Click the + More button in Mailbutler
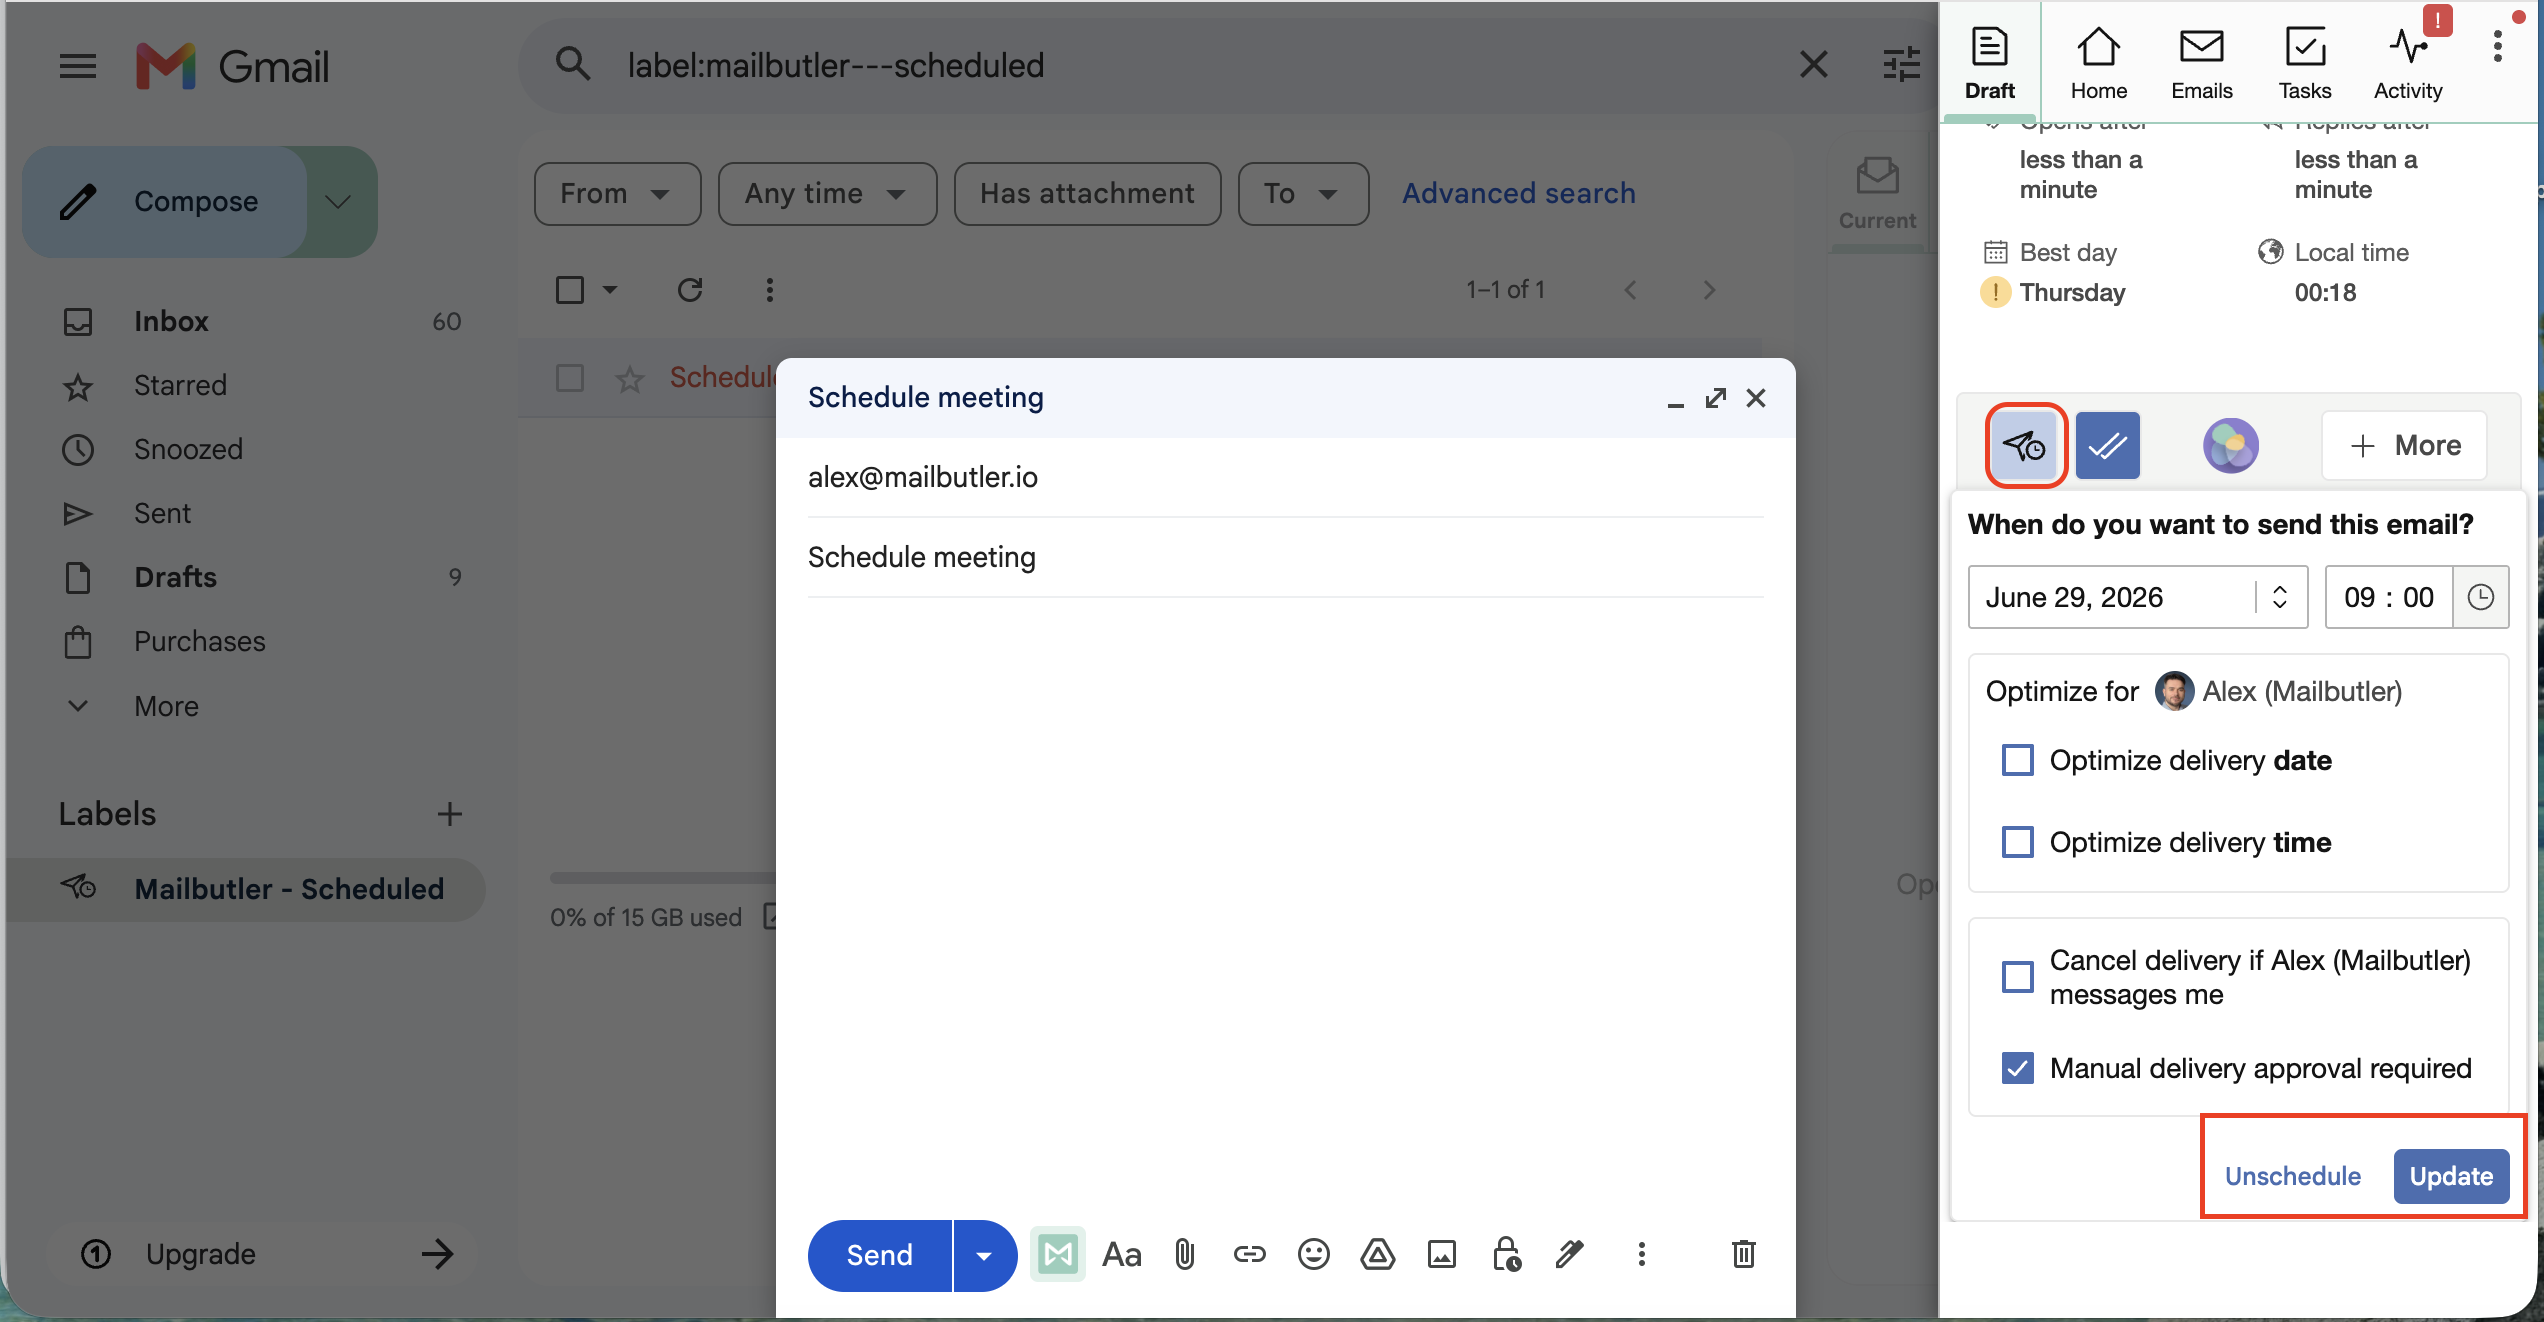The height and width of the screenshot is (1322, 2544). pos(2404,445)
